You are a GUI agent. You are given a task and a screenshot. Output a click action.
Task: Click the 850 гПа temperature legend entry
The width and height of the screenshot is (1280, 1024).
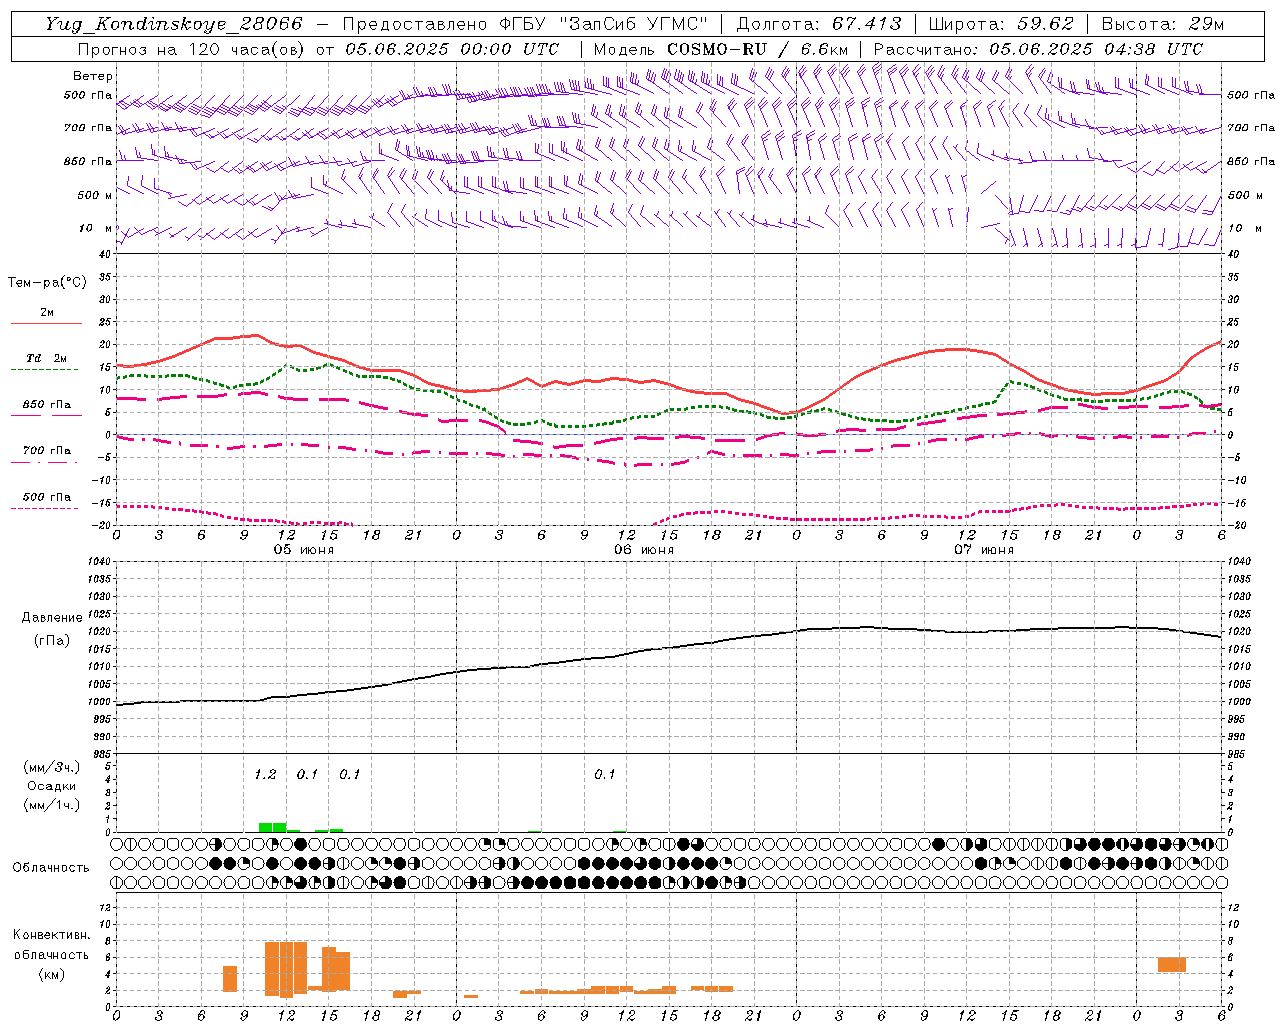(x=47, y=405)
